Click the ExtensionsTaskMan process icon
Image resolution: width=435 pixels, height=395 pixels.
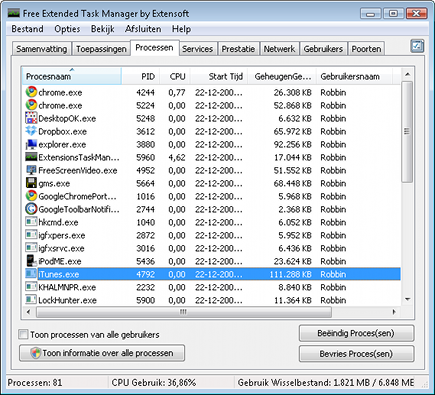coord(31,157)
